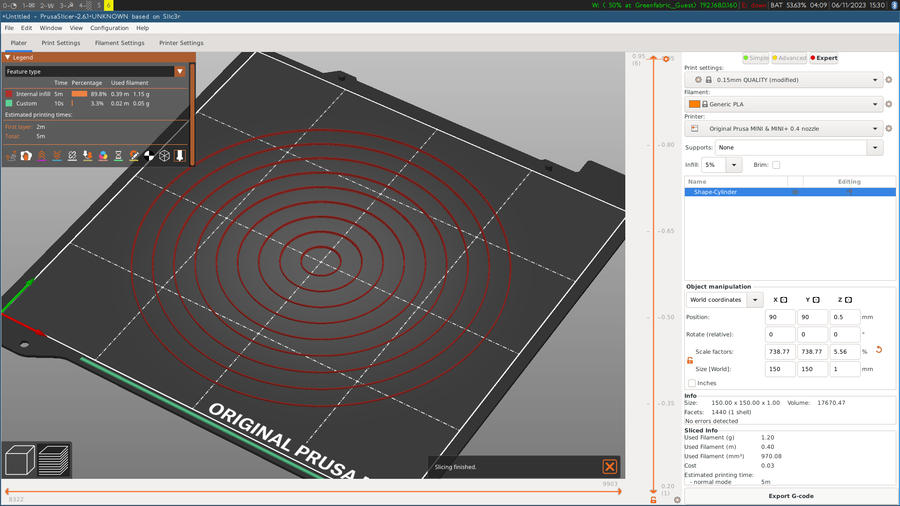Edit print settings preset gear icon
This screenshot has height=506, width=900.
click(889, 80)
